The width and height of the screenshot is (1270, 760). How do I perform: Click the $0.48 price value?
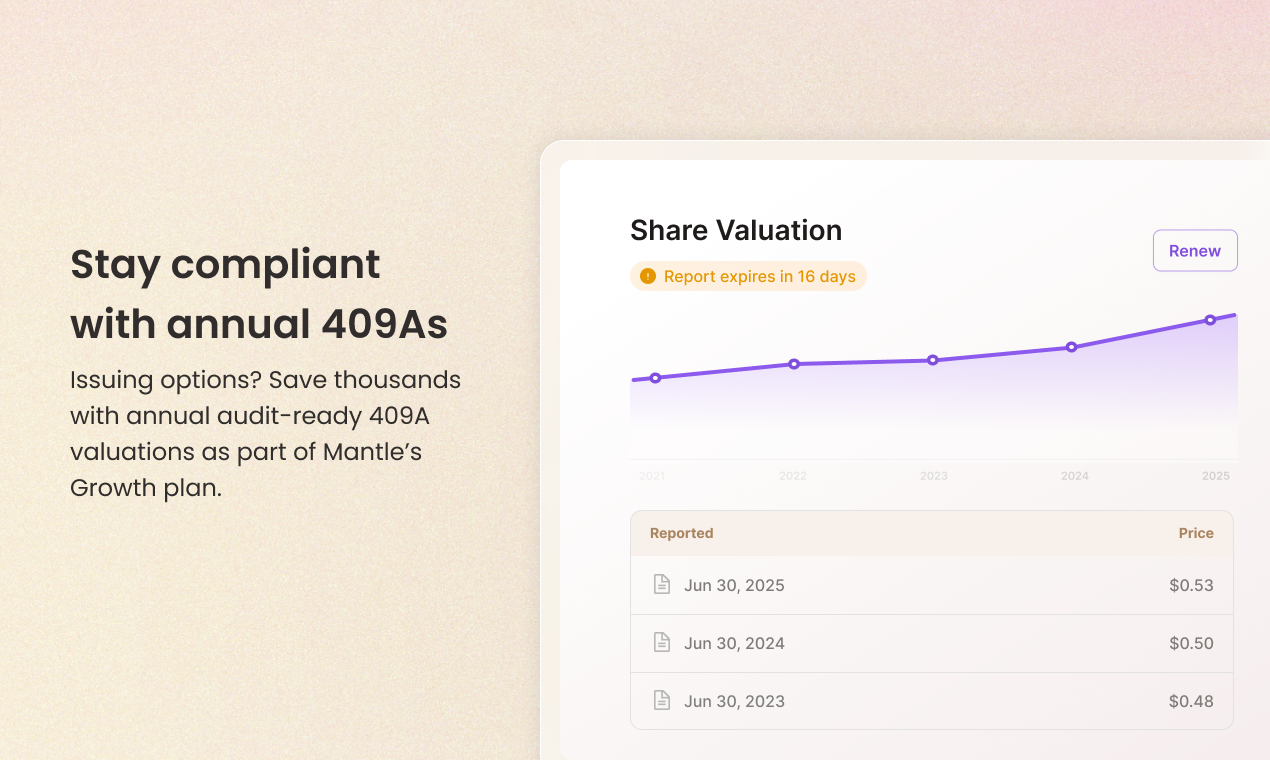point(1191,702)
